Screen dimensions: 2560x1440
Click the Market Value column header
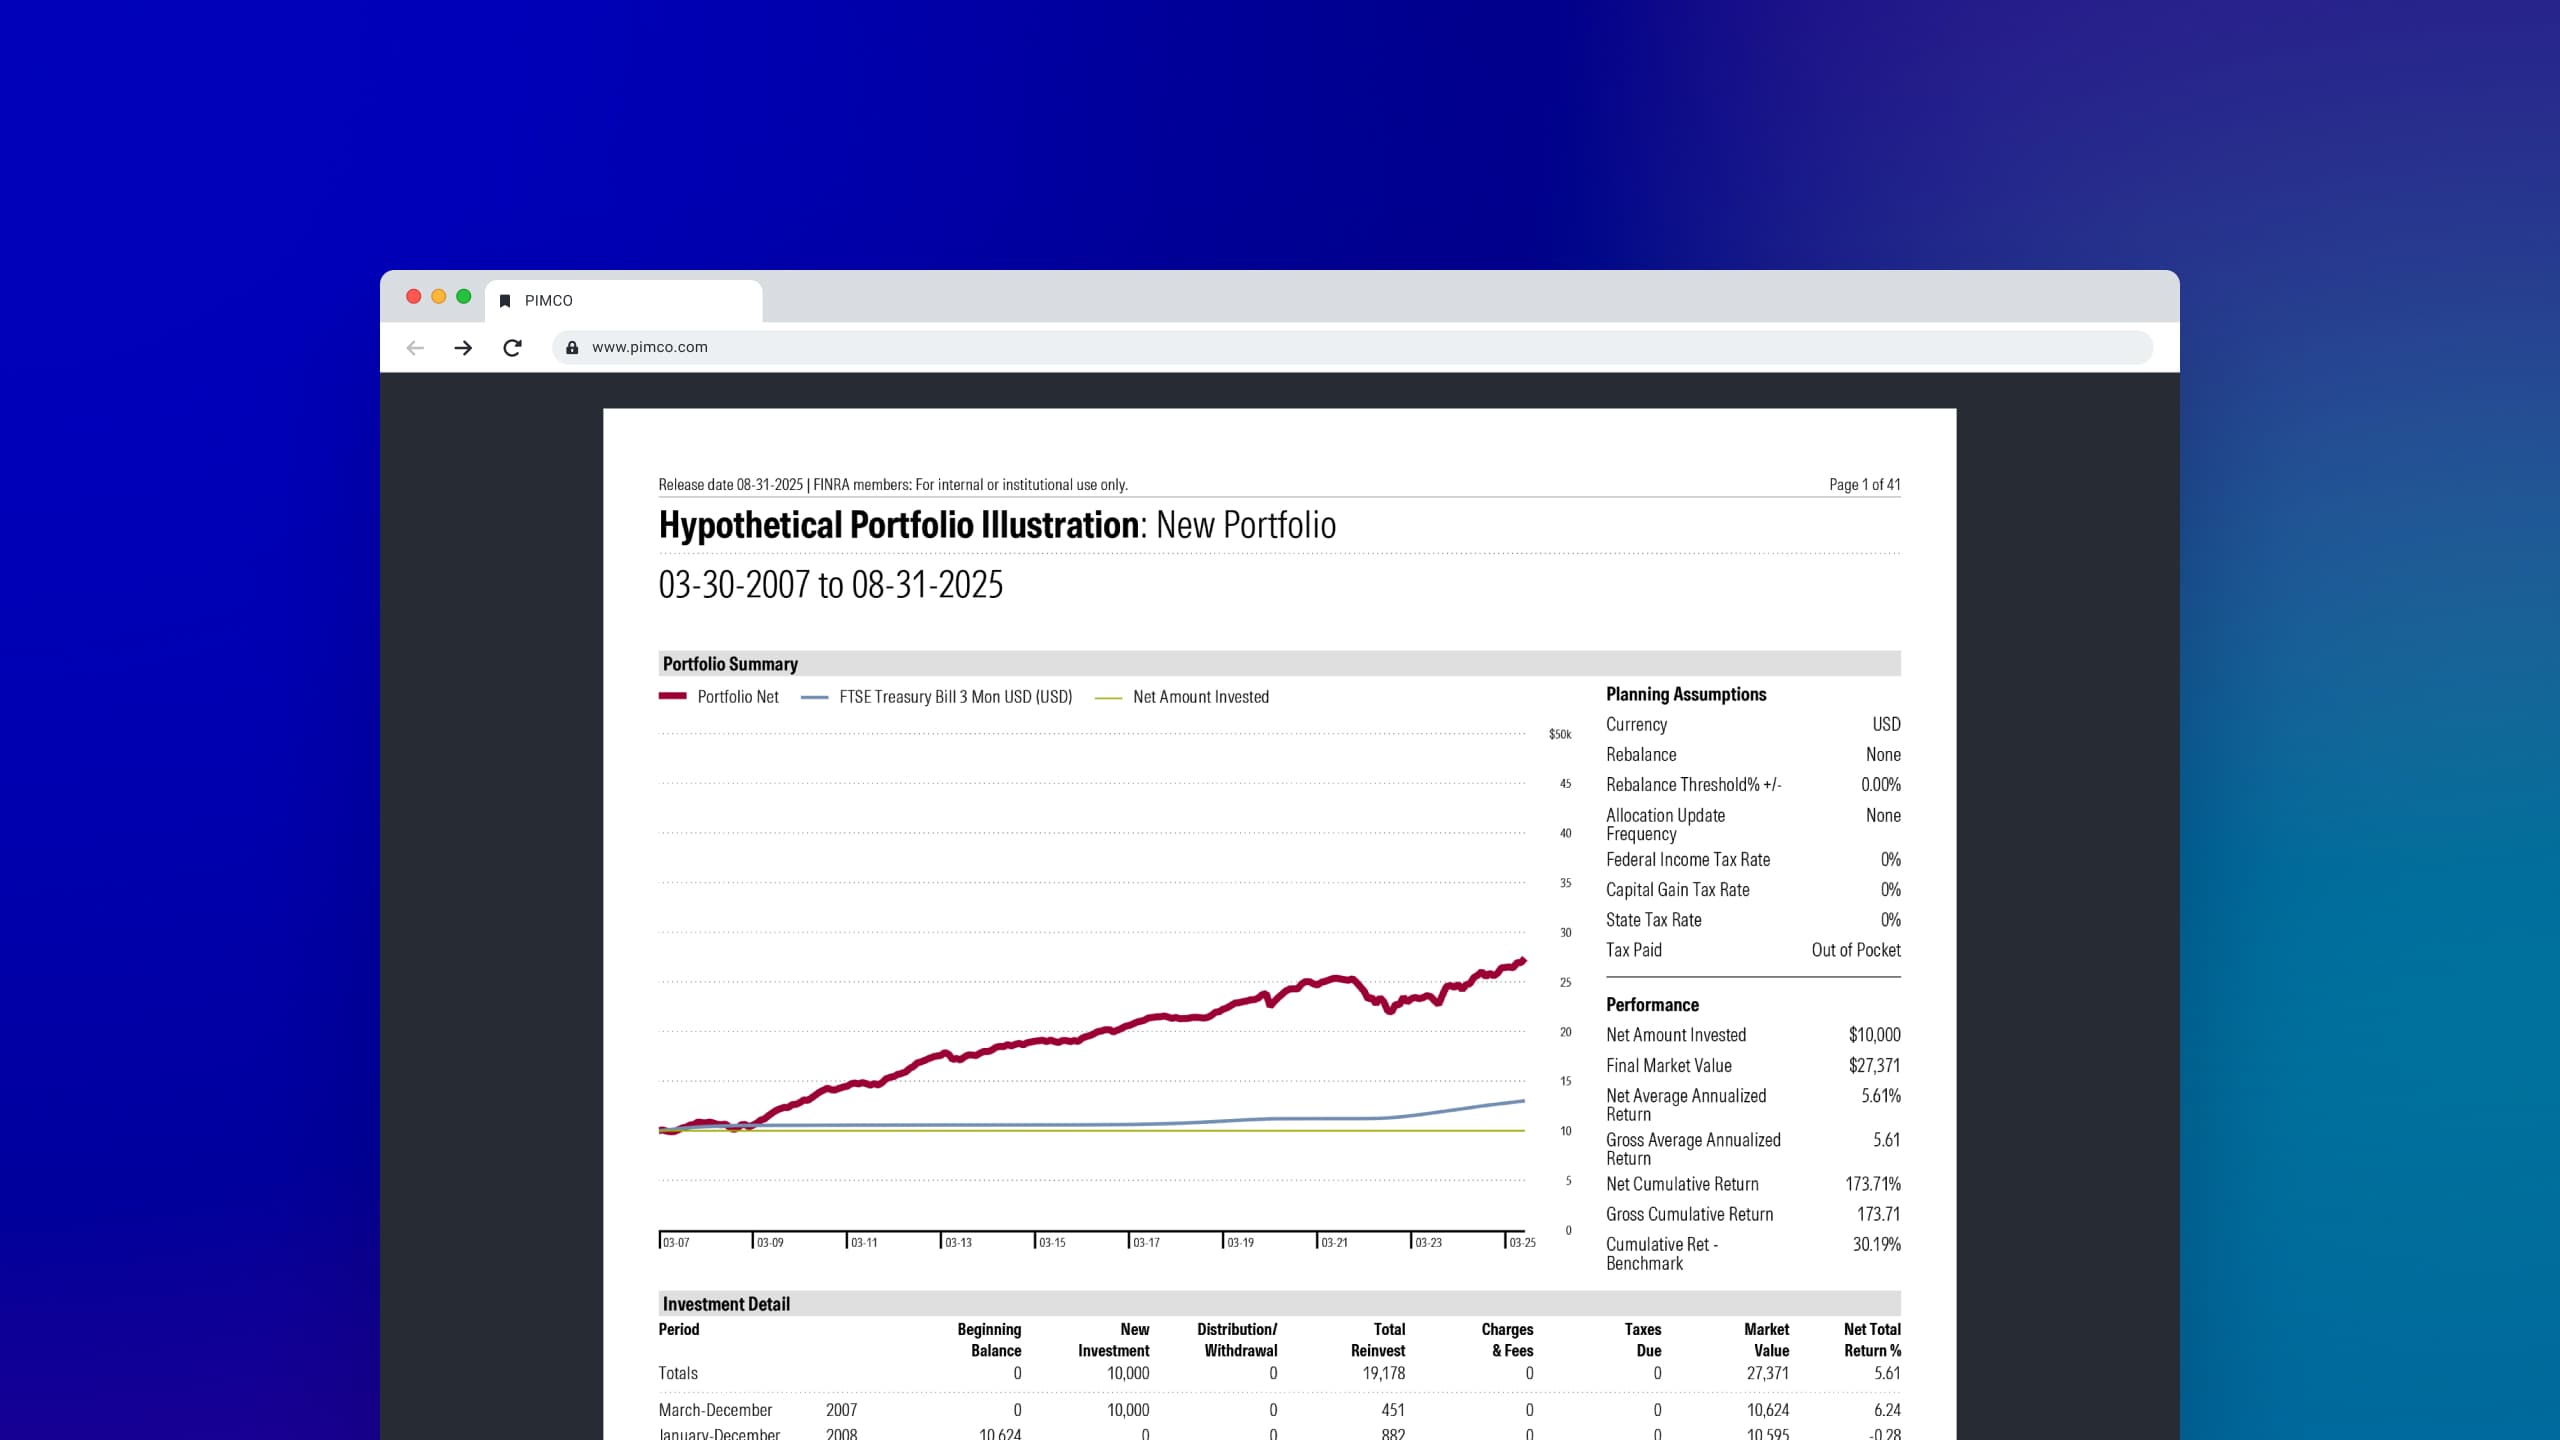1766,1340
